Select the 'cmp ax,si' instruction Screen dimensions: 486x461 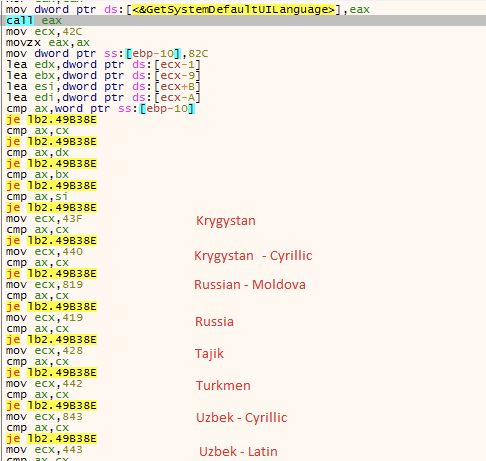37,197
